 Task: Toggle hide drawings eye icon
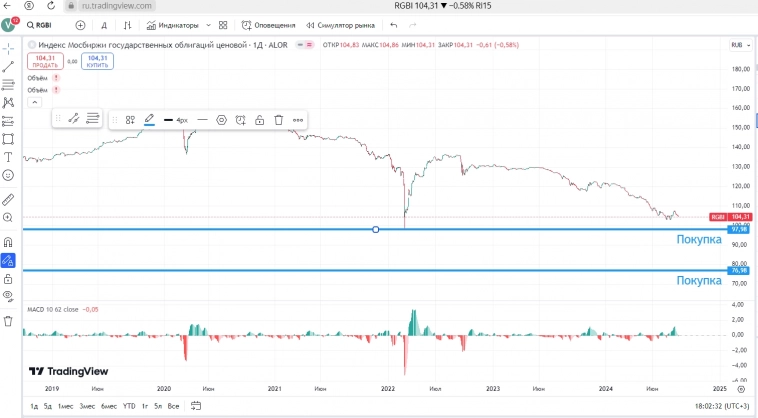click(8, 296)
